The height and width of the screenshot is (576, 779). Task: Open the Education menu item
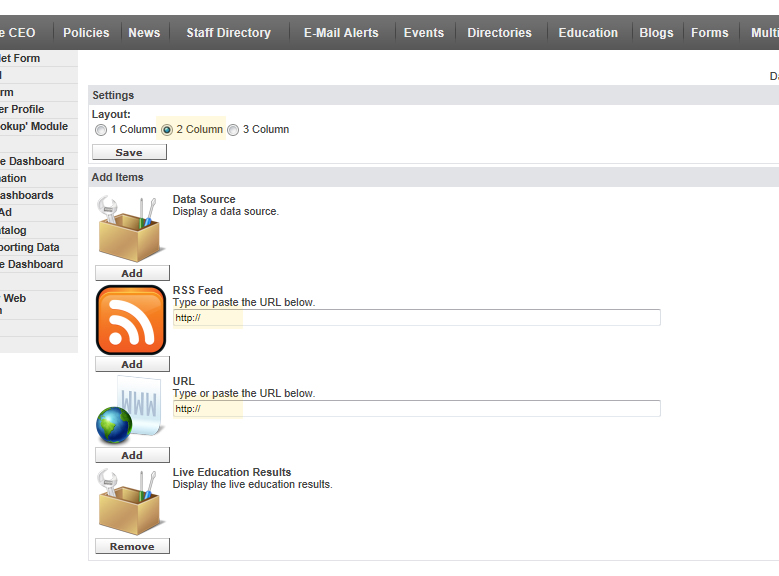[588, 33]
